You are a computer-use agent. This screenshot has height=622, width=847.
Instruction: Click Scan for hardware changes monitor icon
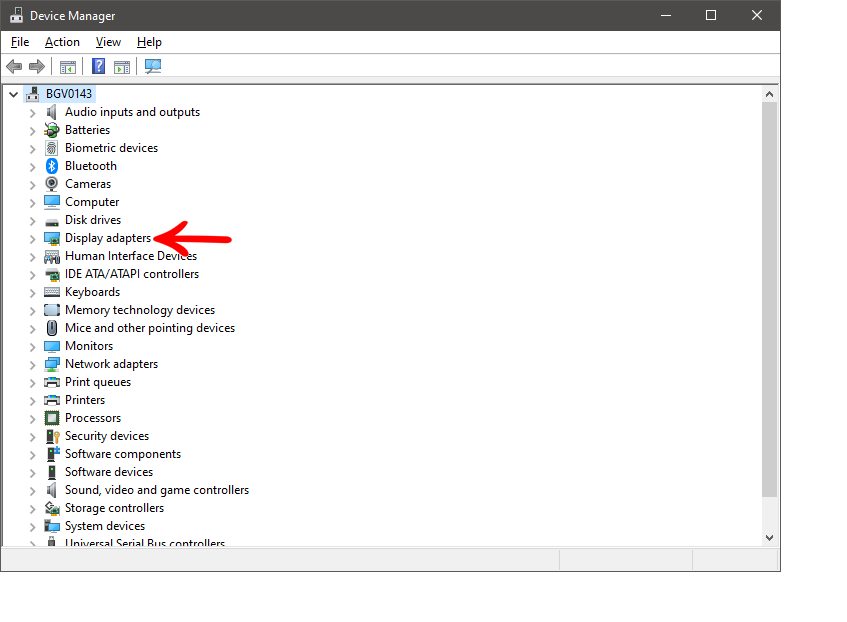(x=153, y=66)
